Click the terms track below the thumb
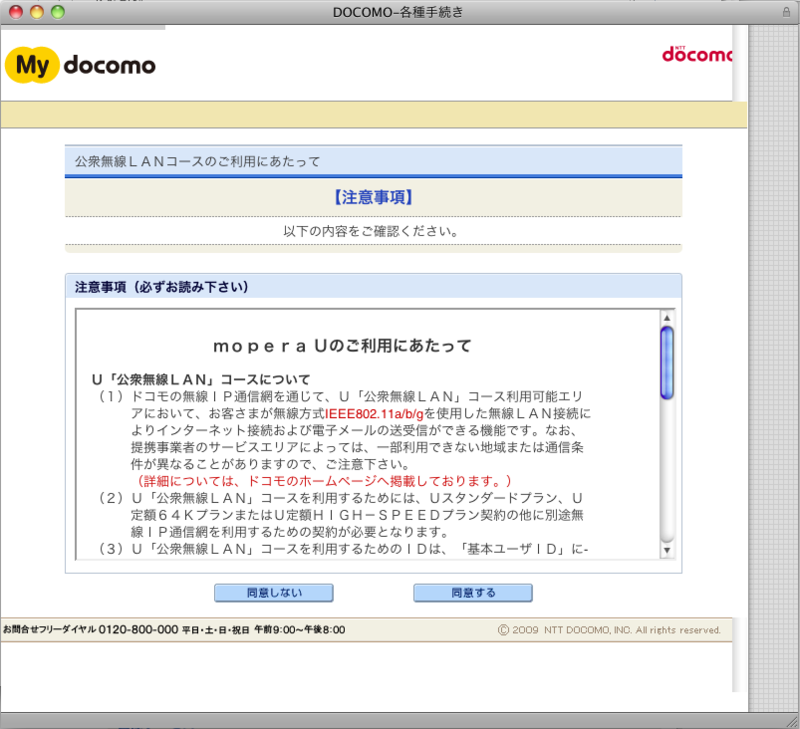 click(x=667, y=470)
